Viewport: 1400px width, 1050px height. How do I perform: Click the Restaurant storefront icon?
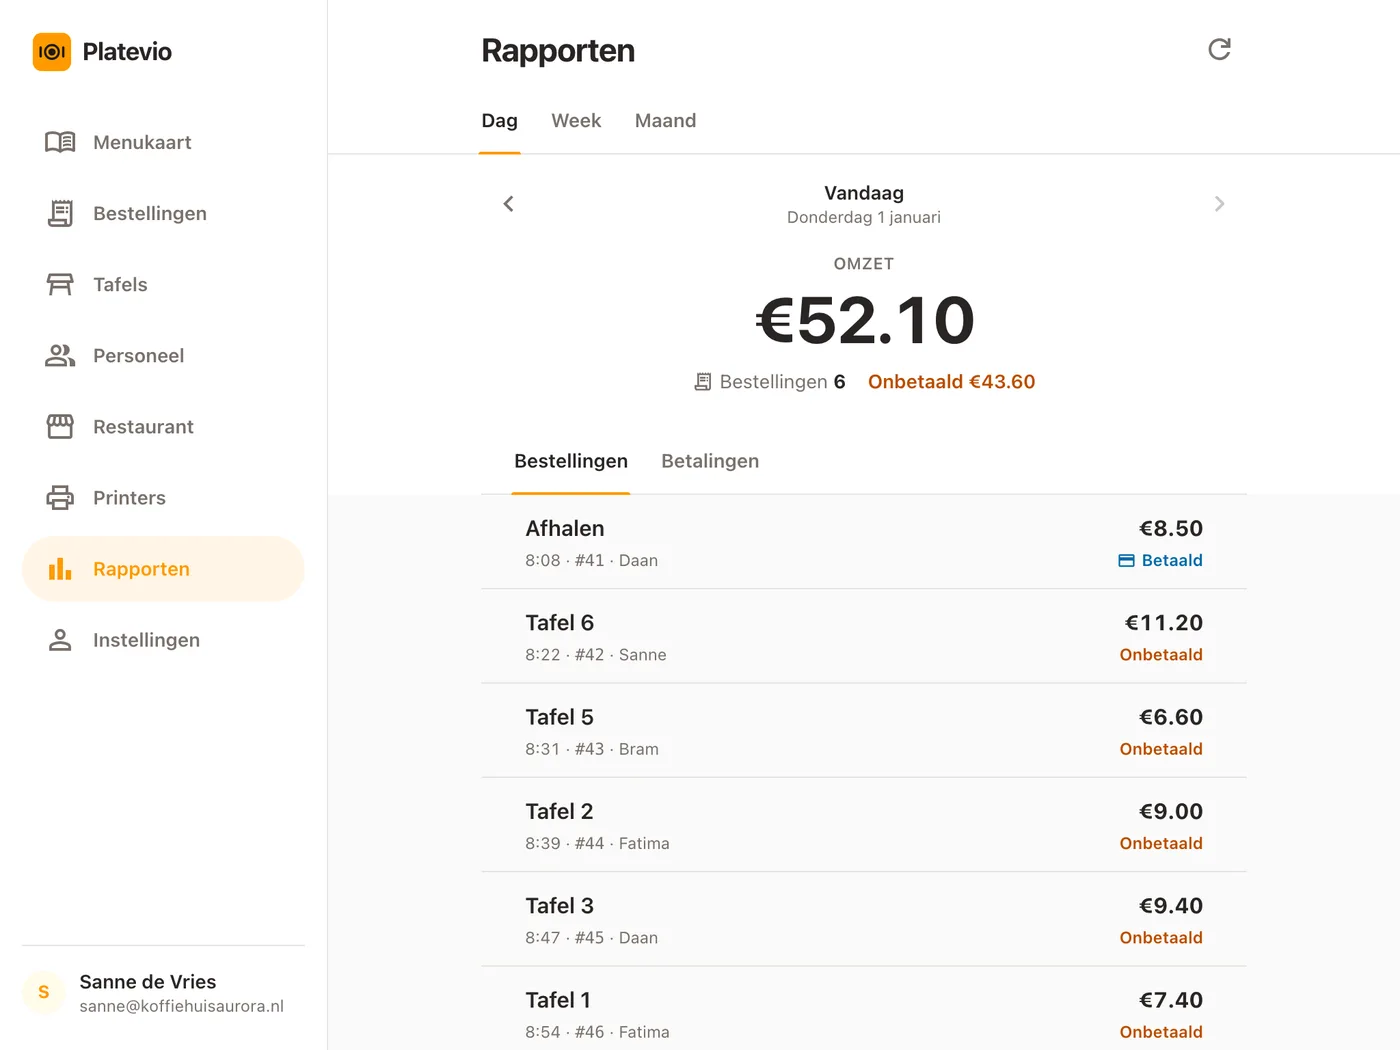pos(60,426)
